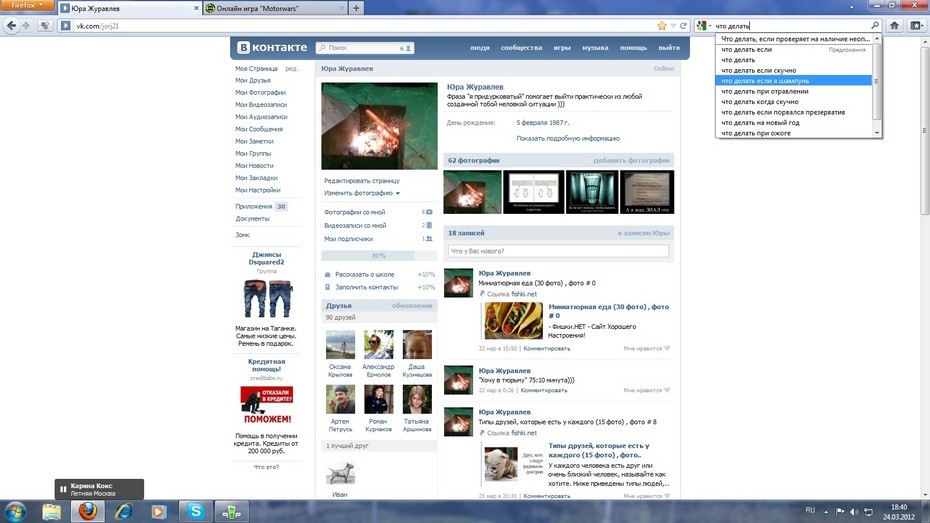Screen dimensions: 930x523
Task: Click Заполнить контакты
Action: tap(367, 288)
